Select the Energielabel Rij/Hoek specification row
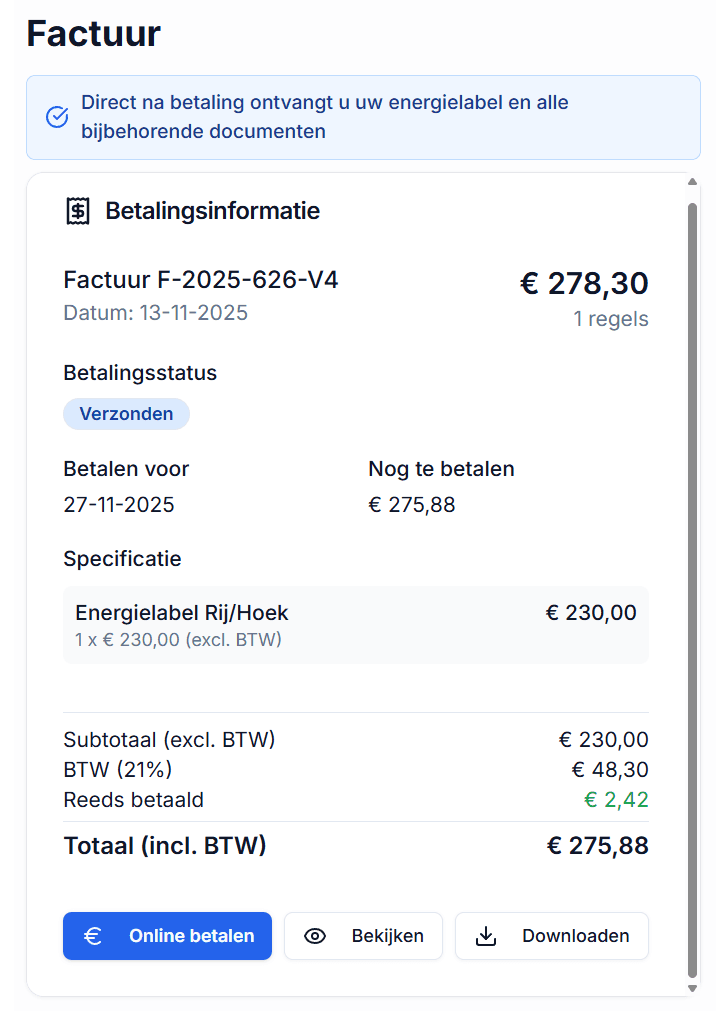The image size is (716, 1011). [x=355, y=623]
